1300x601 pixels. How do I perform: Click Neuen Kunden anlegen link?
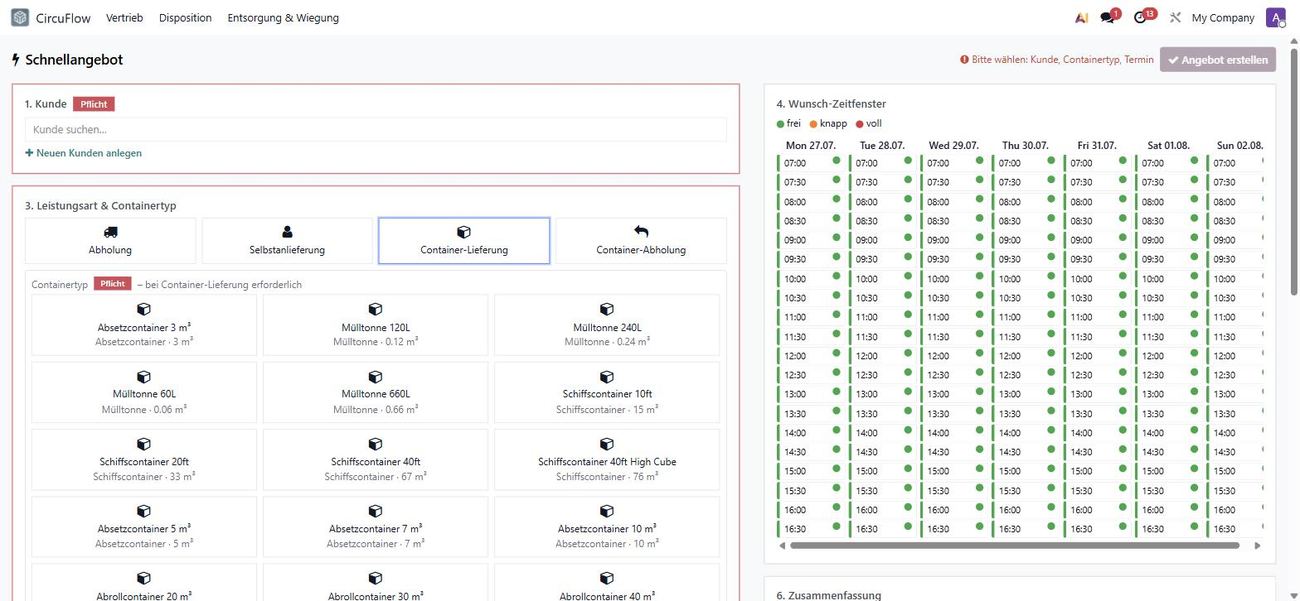click(x=83, y=153)
